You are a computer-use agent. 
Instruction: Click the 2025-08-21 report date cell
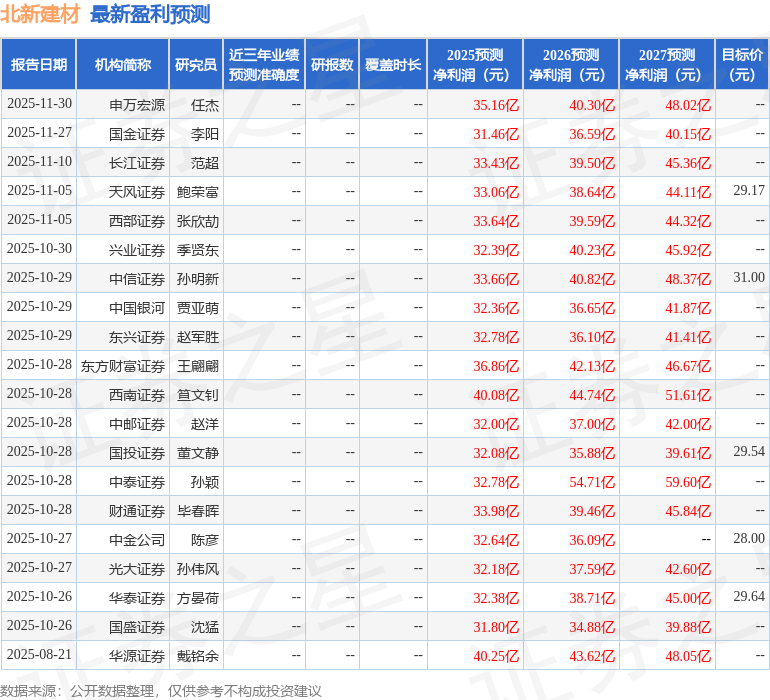coord(39,656)
